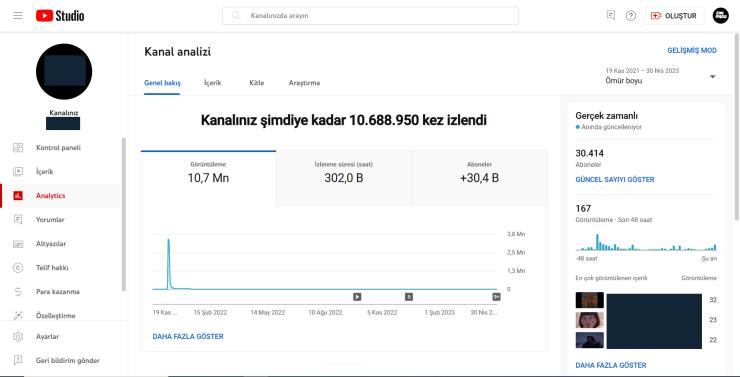Click GÜNCEL SAYIYI GÖSTER link
The width and height of the screenshot is (740, 377).
(x=615, y=180)
